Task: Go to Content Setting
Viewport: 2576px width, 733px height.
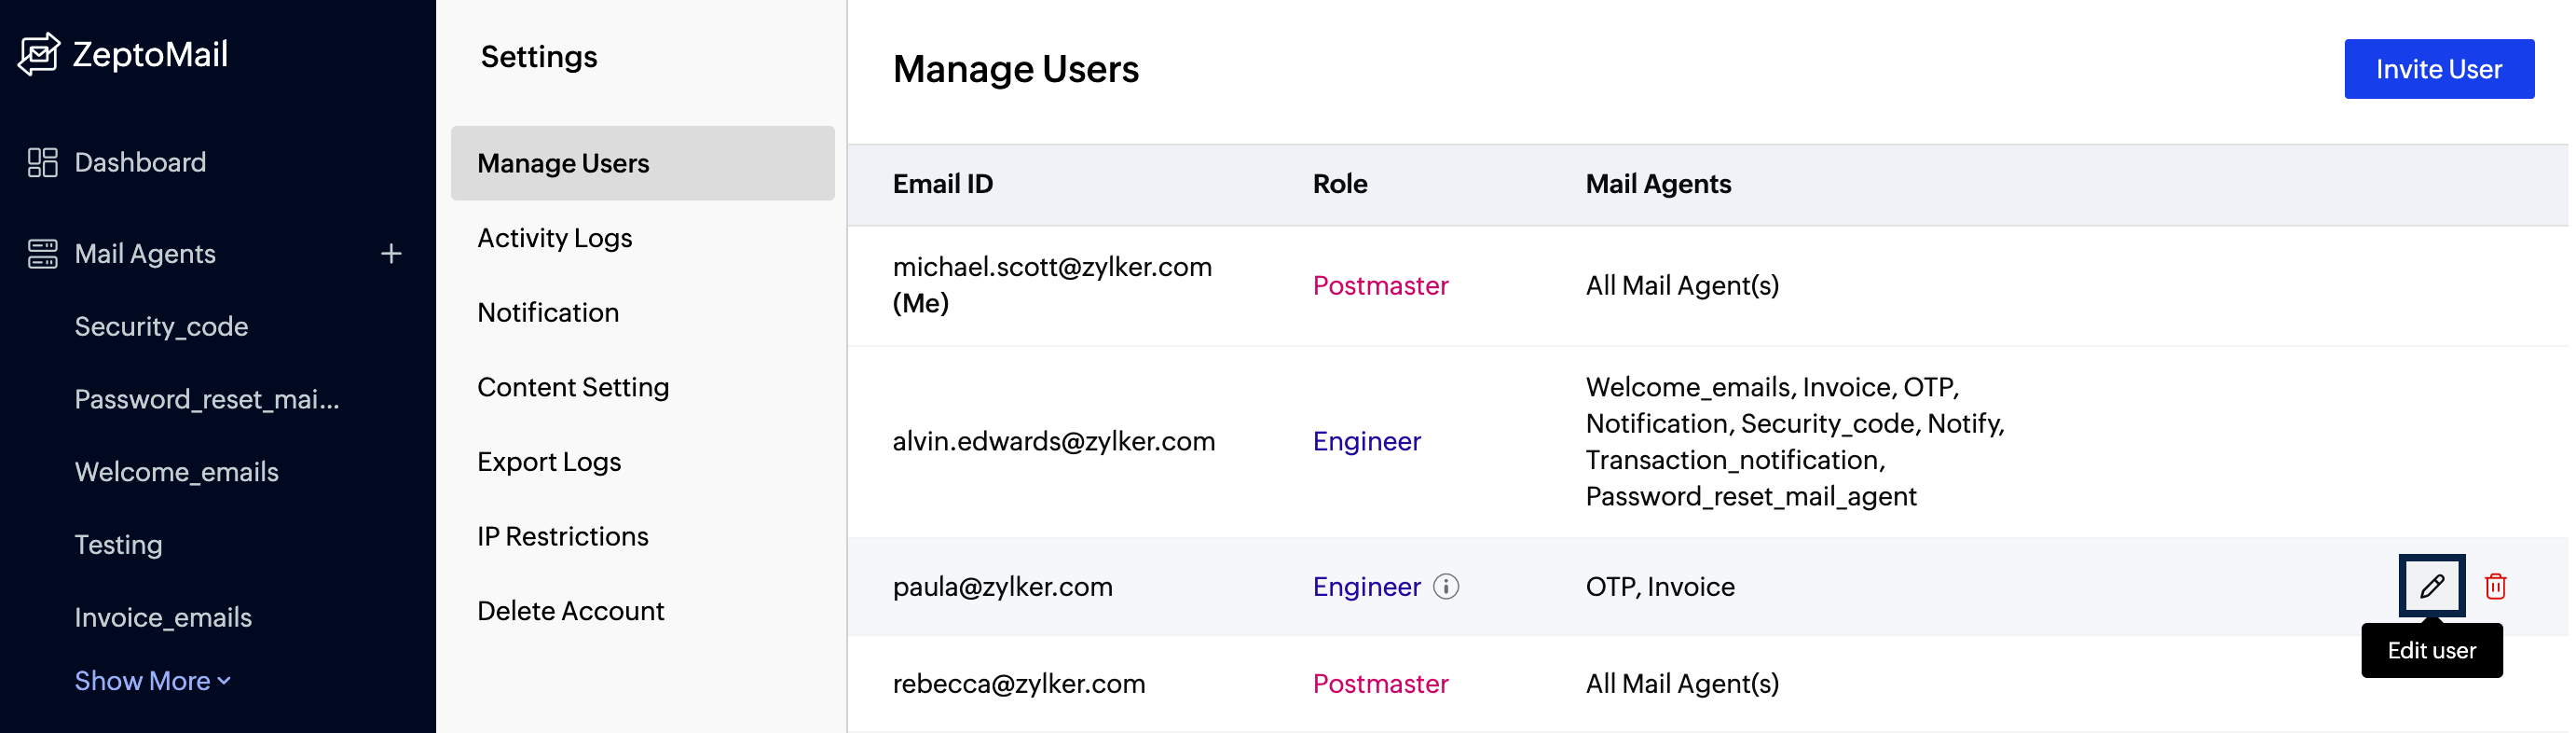Action: pos(573,387)
